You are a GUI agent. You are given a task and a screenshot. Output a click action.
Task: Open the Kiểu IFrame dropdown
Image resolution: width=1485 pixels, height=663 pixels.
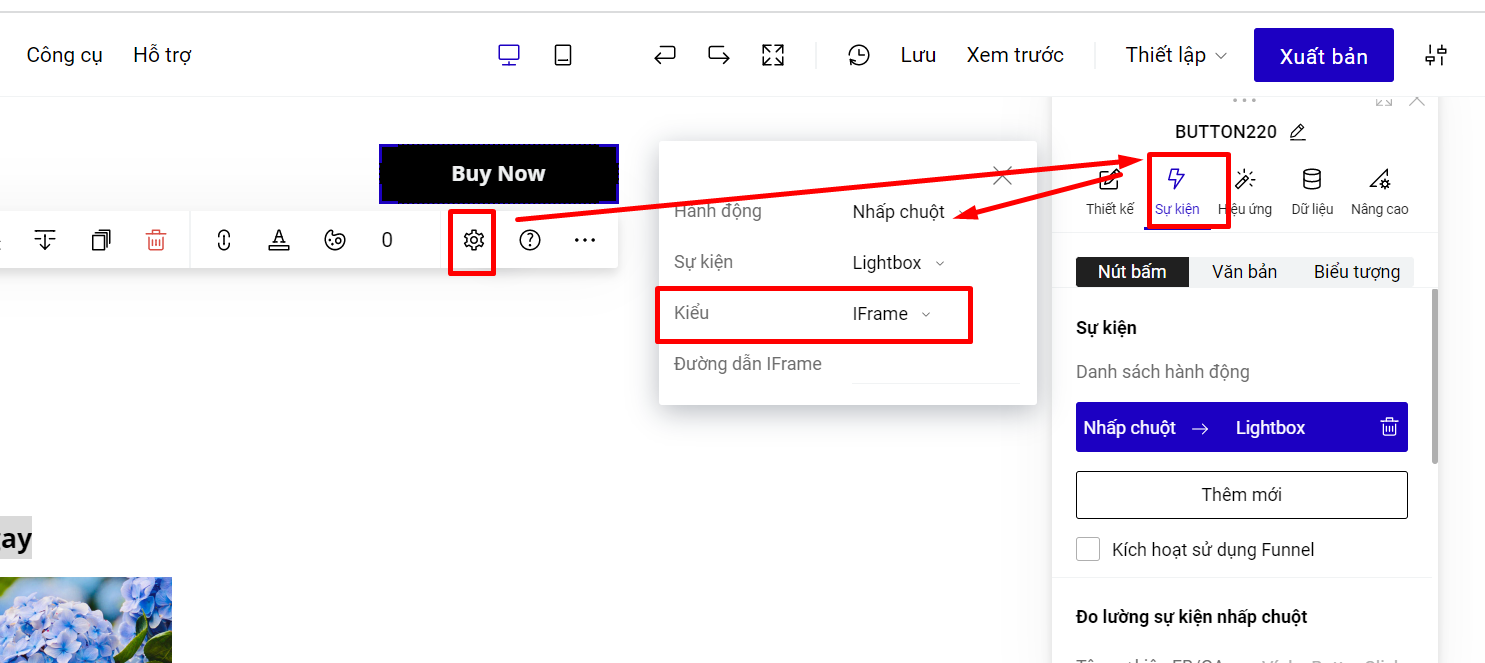pos(891,314)
